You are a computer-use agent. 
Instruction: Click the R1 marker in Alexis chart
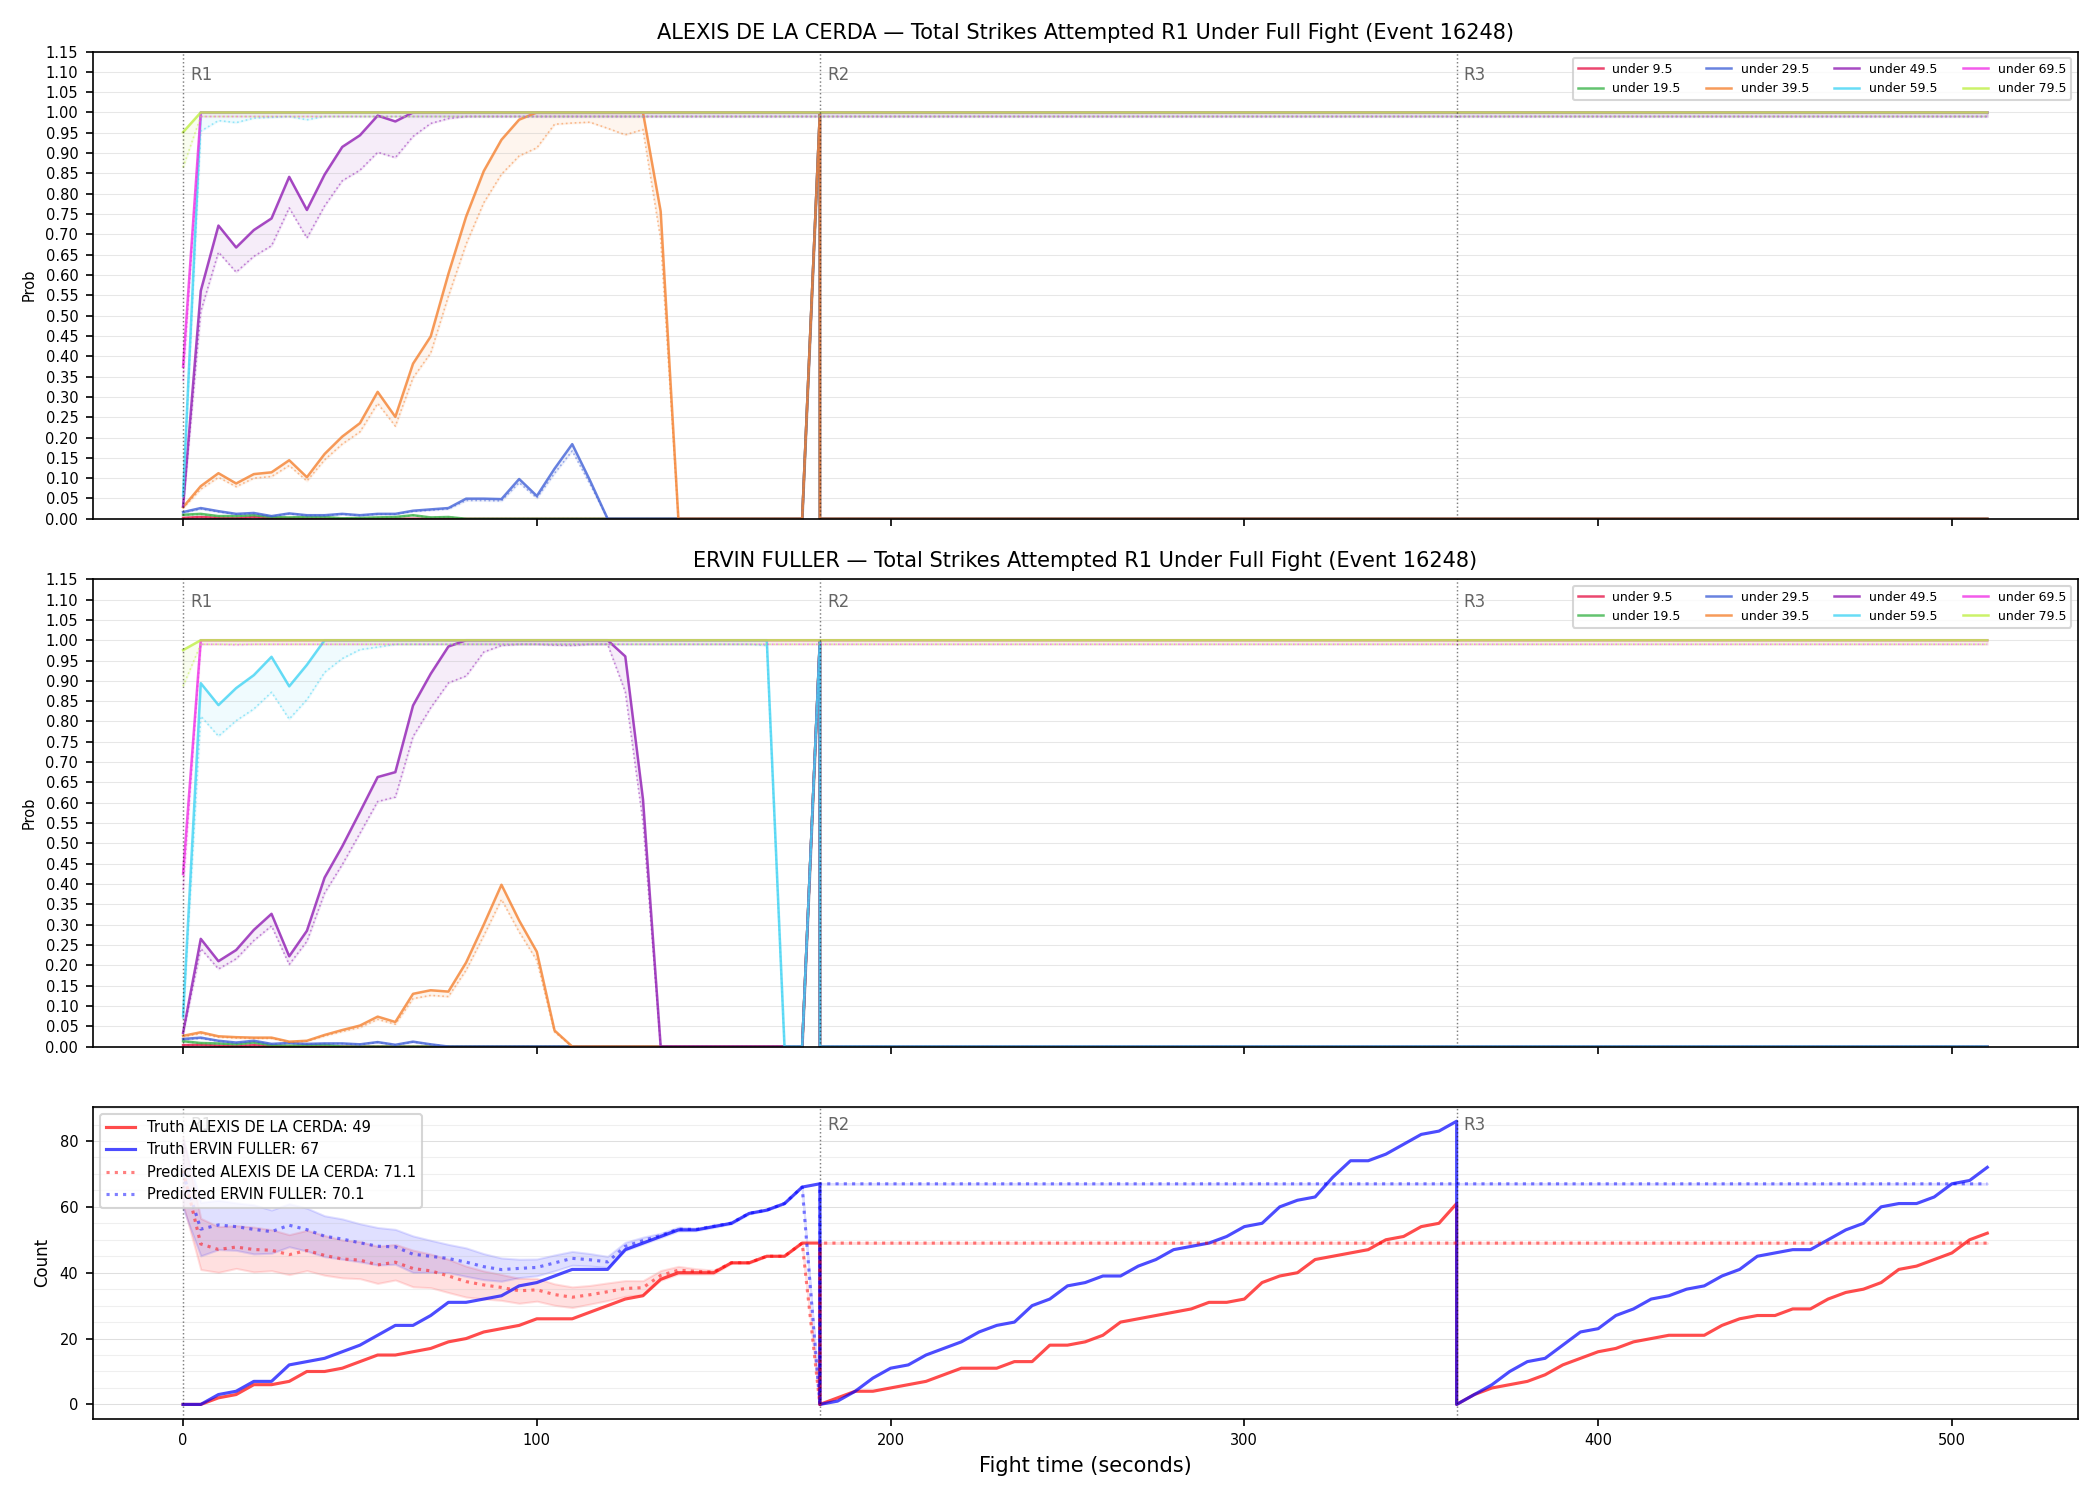(x=201, y=74)
